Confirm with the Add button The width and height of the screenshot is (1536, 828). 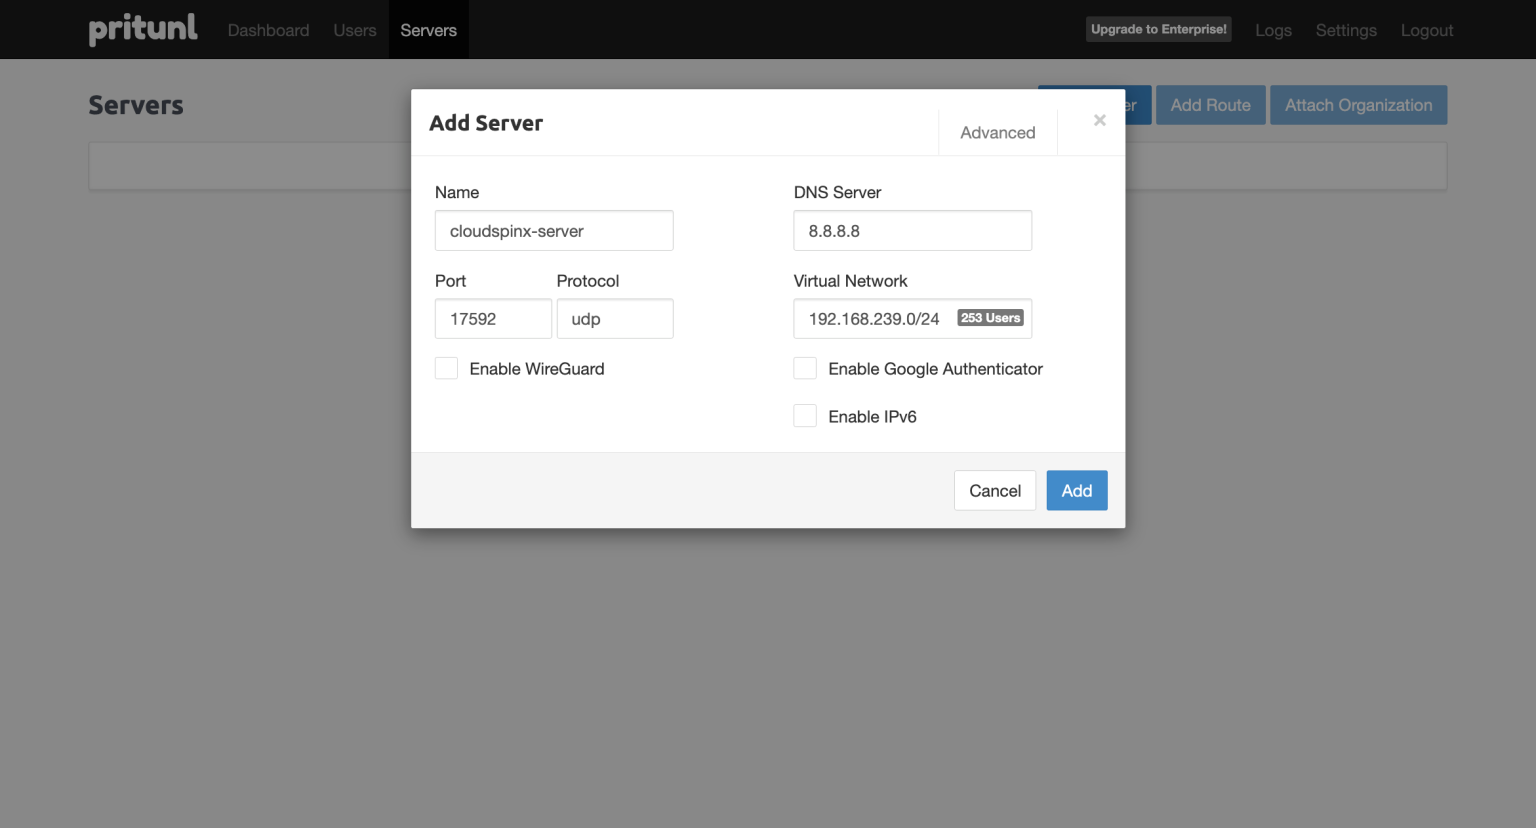click(1076, 490)
